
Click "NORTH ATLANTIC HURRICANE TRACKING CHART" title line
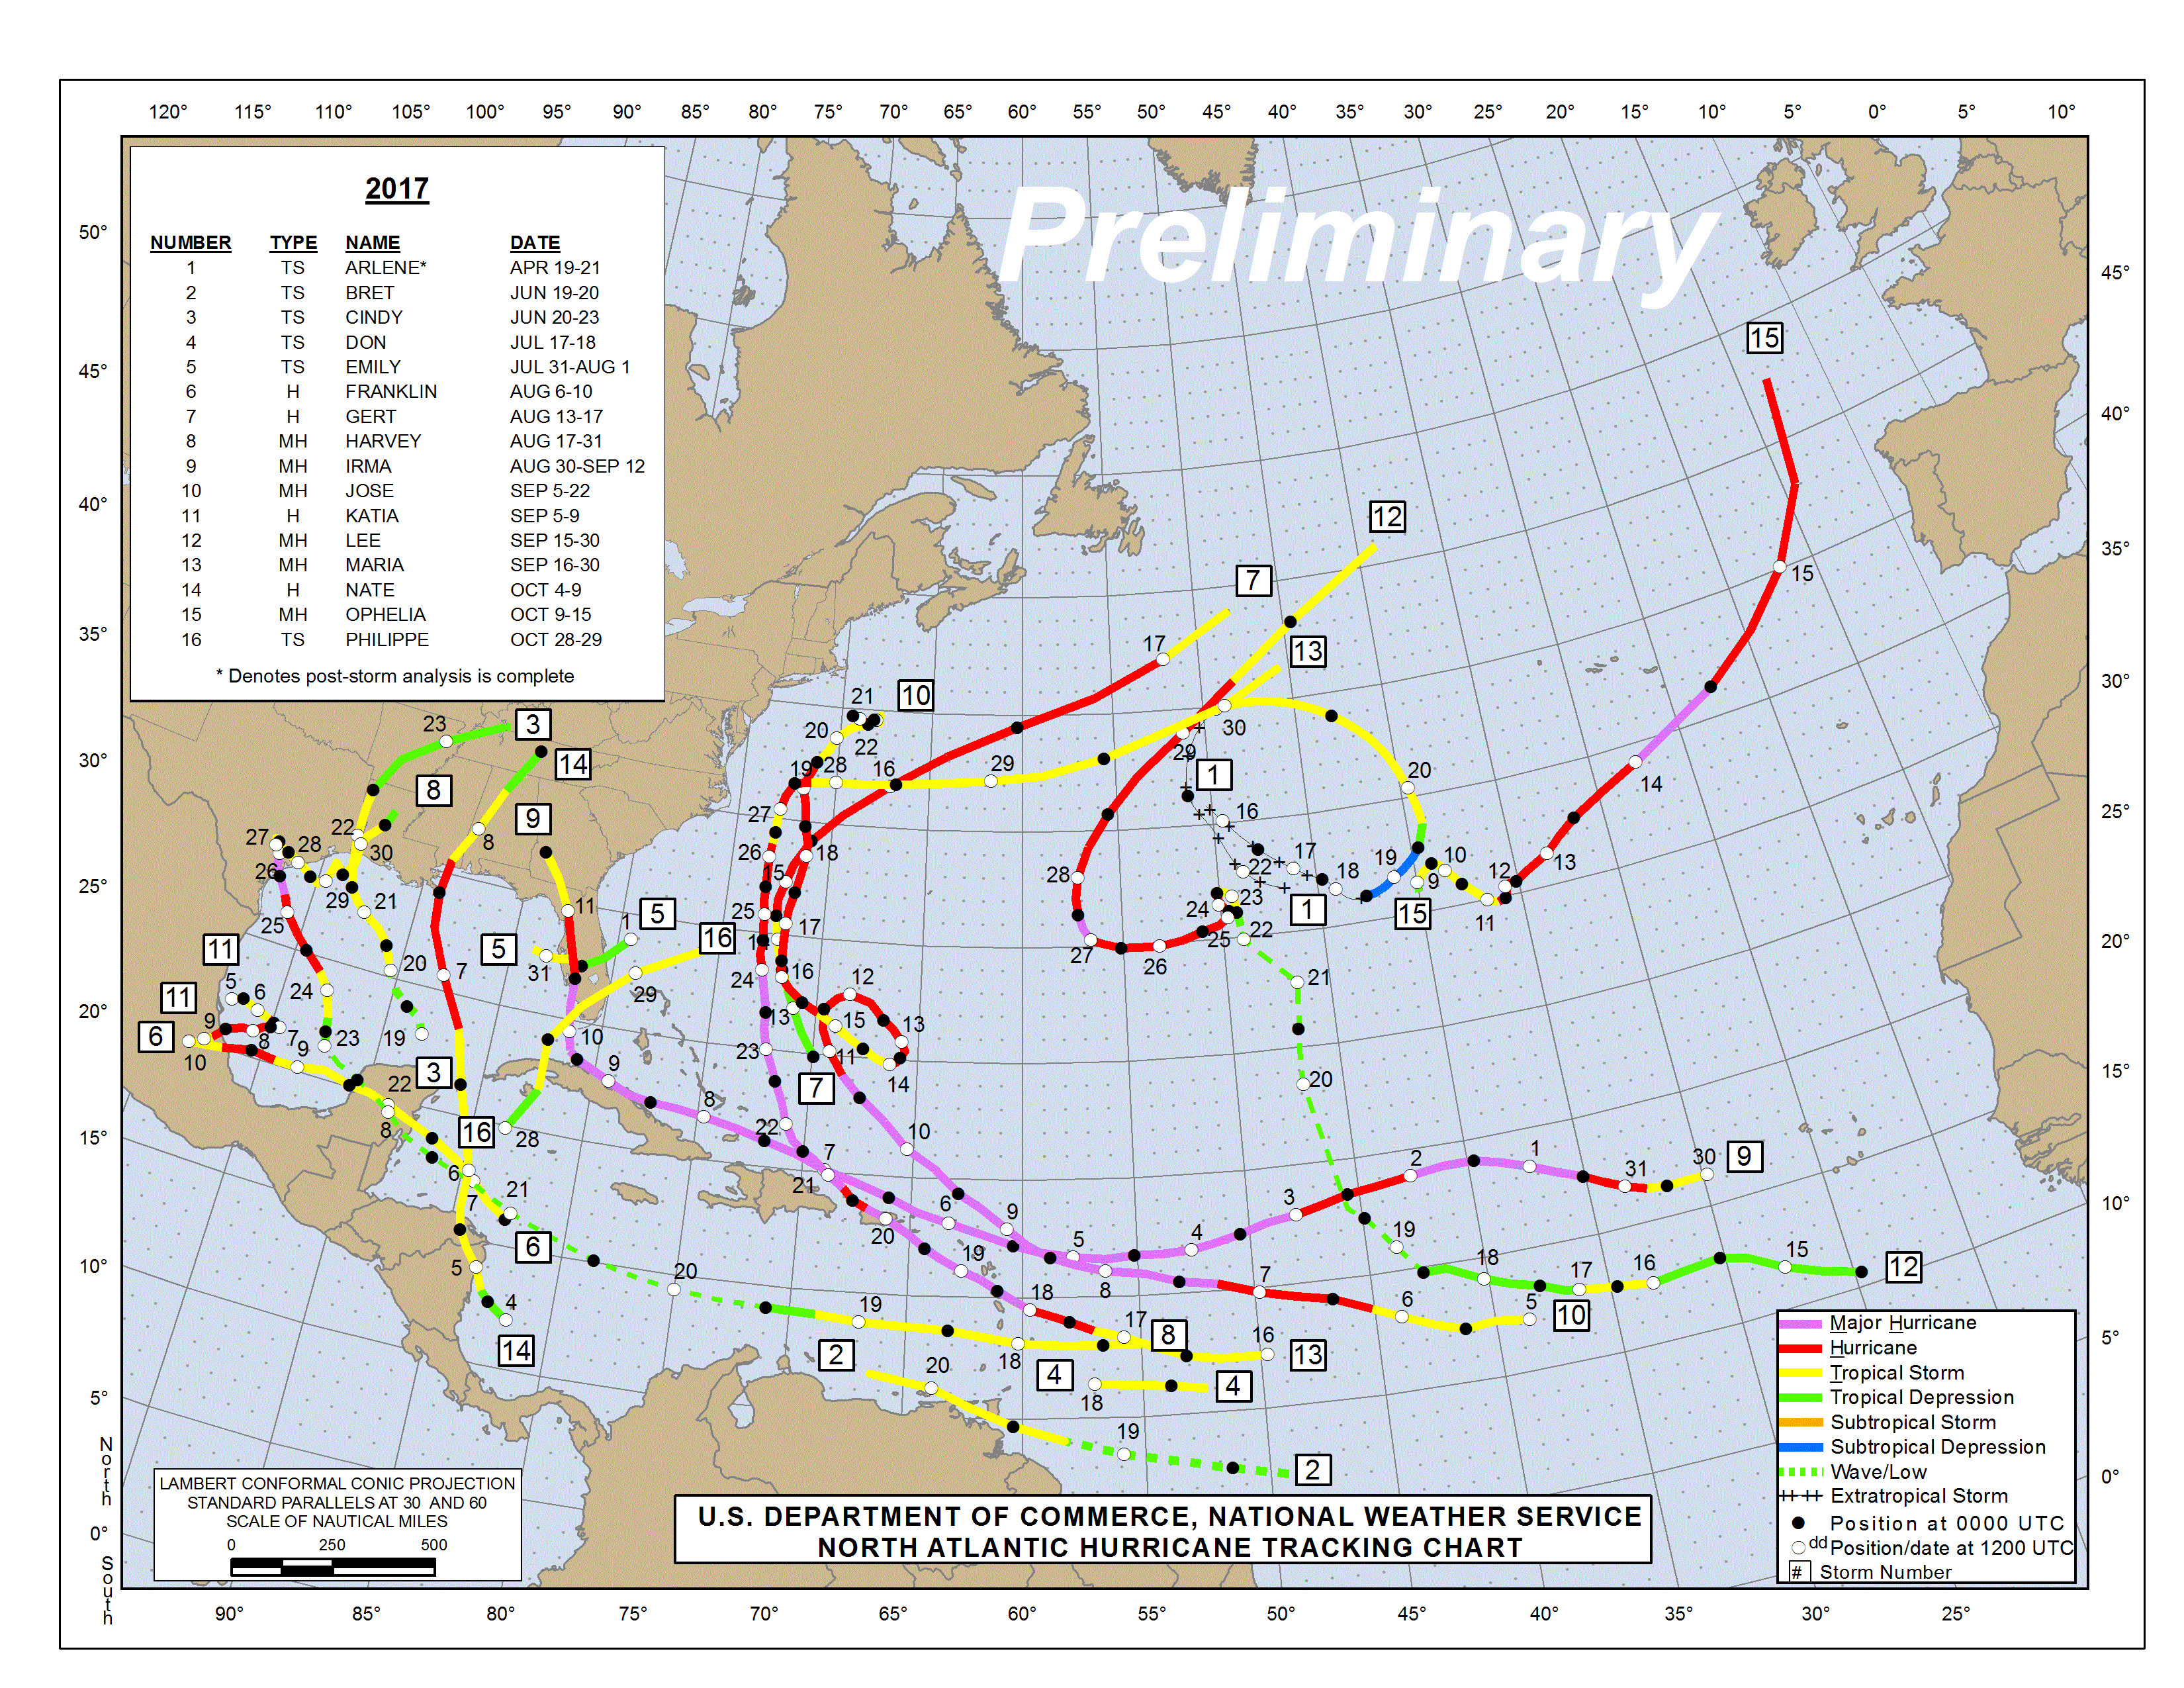pyautogui.click(x=1170, y=1548)
